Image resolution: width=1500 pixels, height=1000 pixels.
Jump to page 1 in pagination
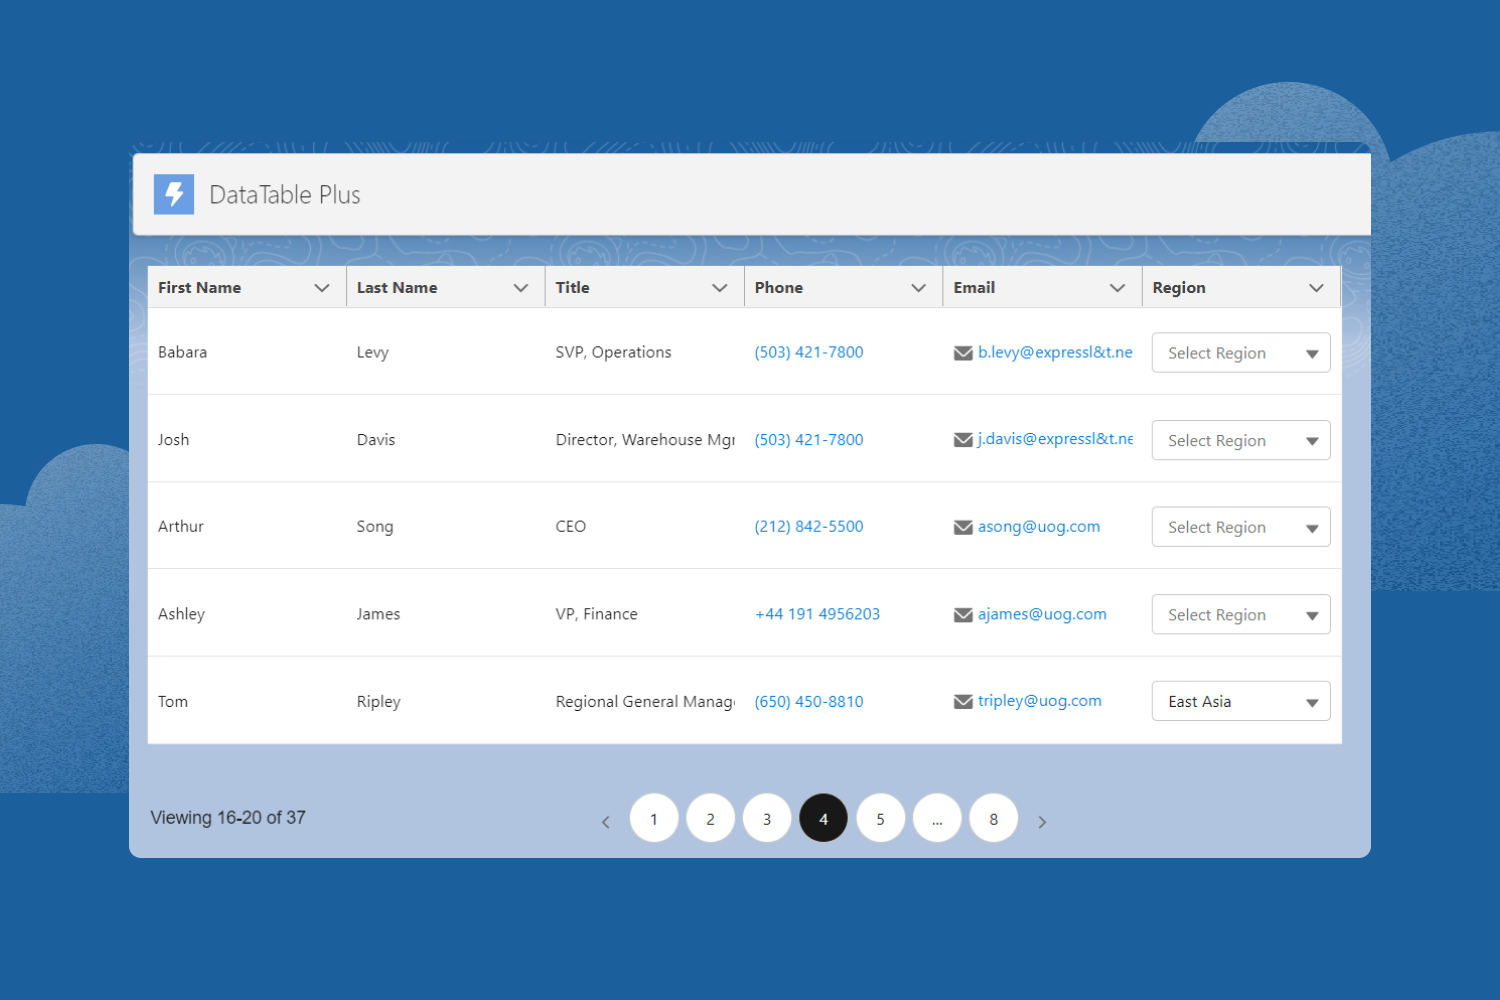(x=654, y=819)
